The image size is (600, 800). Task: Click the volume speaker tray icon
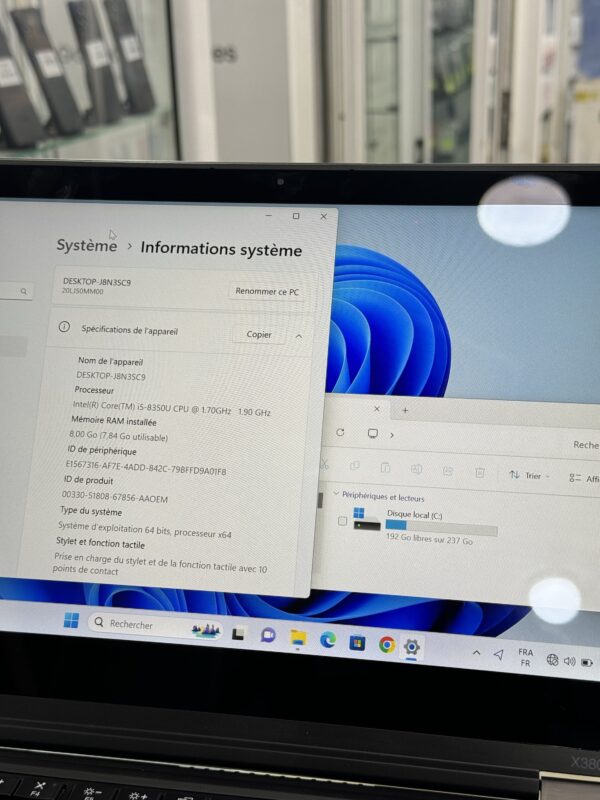tap(569, 661)
